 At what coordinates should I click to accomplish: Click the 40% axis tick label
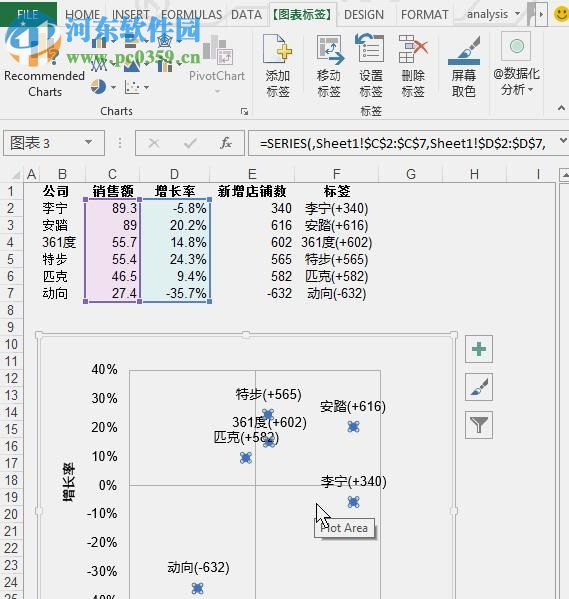(x=104, y=369)
